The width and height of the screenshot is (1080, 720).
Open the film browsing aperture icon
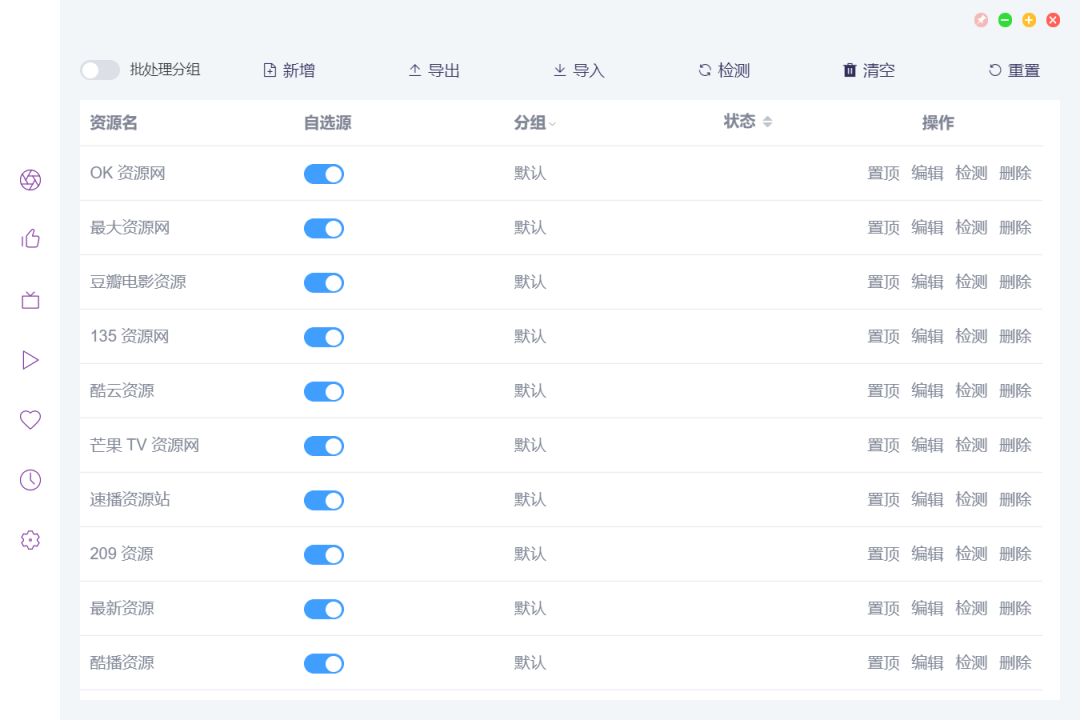click(x=30, y=180)
